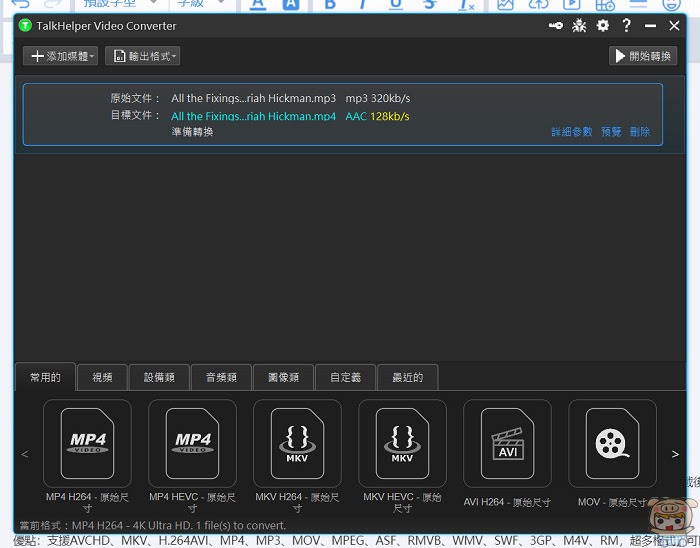Select the AVI H264 original size format icon

tap(508, 443)
